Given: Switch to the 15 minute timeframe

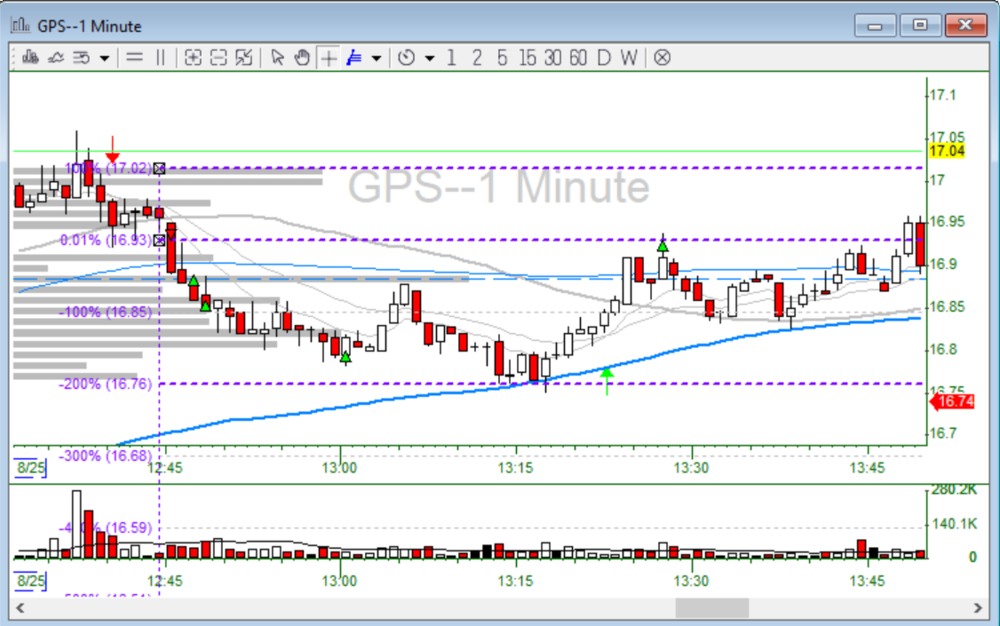Looking at the screenshot, I should (527, 58).
